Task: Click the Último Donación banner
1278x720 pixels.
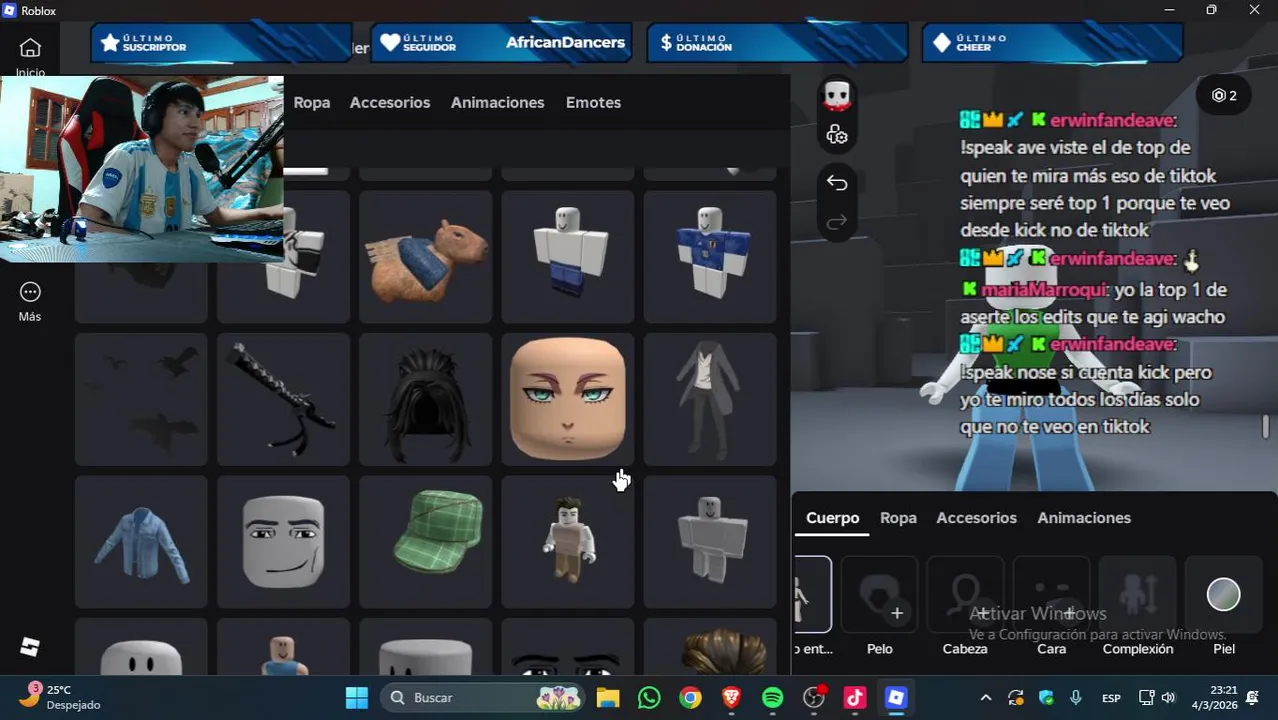Action: (x=777, y=43)
